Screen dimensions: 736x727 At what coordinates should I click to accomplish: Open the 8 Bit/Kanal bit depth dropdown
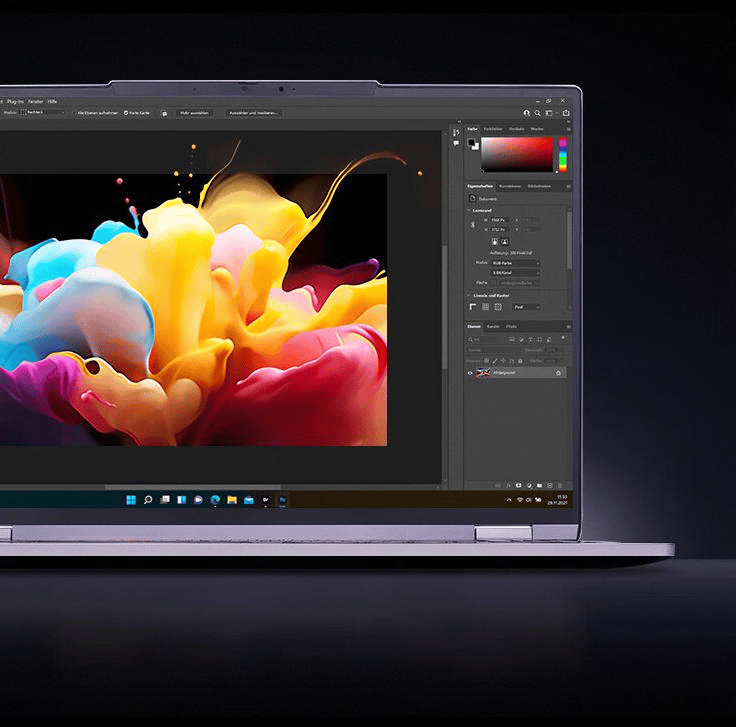[514, 272]
